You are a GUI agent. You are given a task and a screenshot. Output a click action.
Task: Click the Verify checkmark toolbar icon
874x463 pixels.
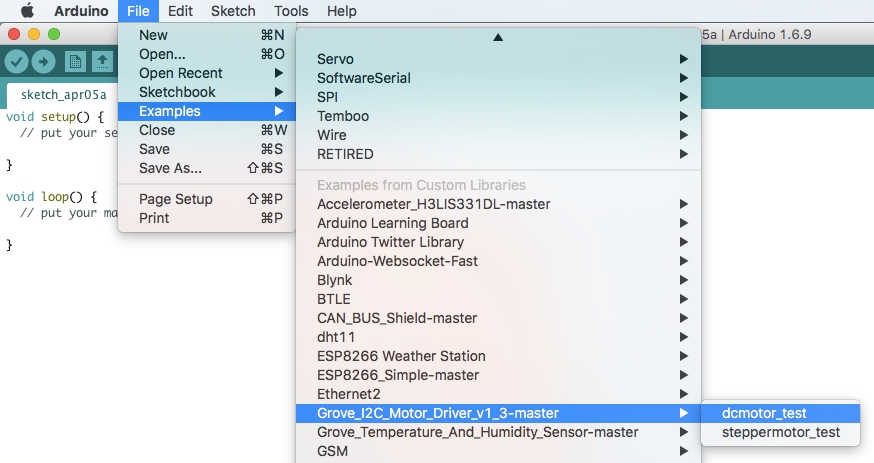(17, 62)
